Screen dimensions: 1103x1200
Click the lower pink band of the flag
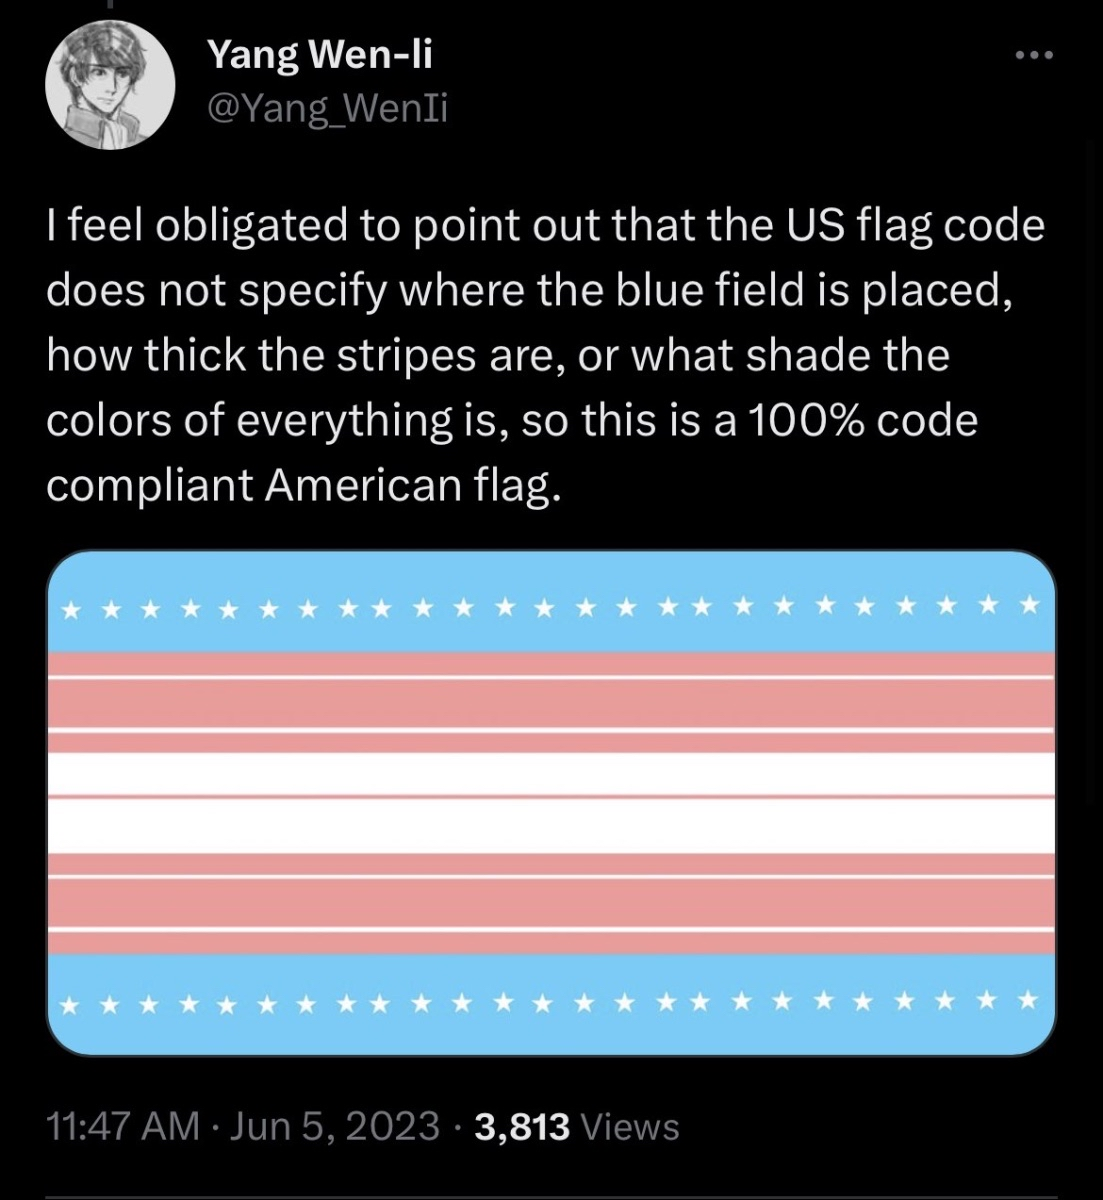[x=551, y=903]
